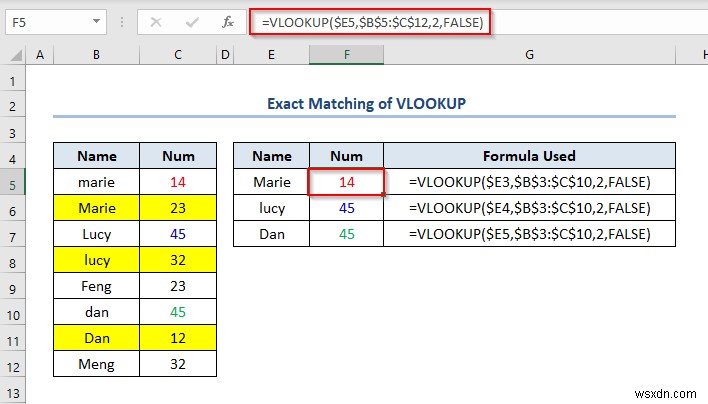
Task: Open the Insert Function fx icon
Action: [228, 22]
